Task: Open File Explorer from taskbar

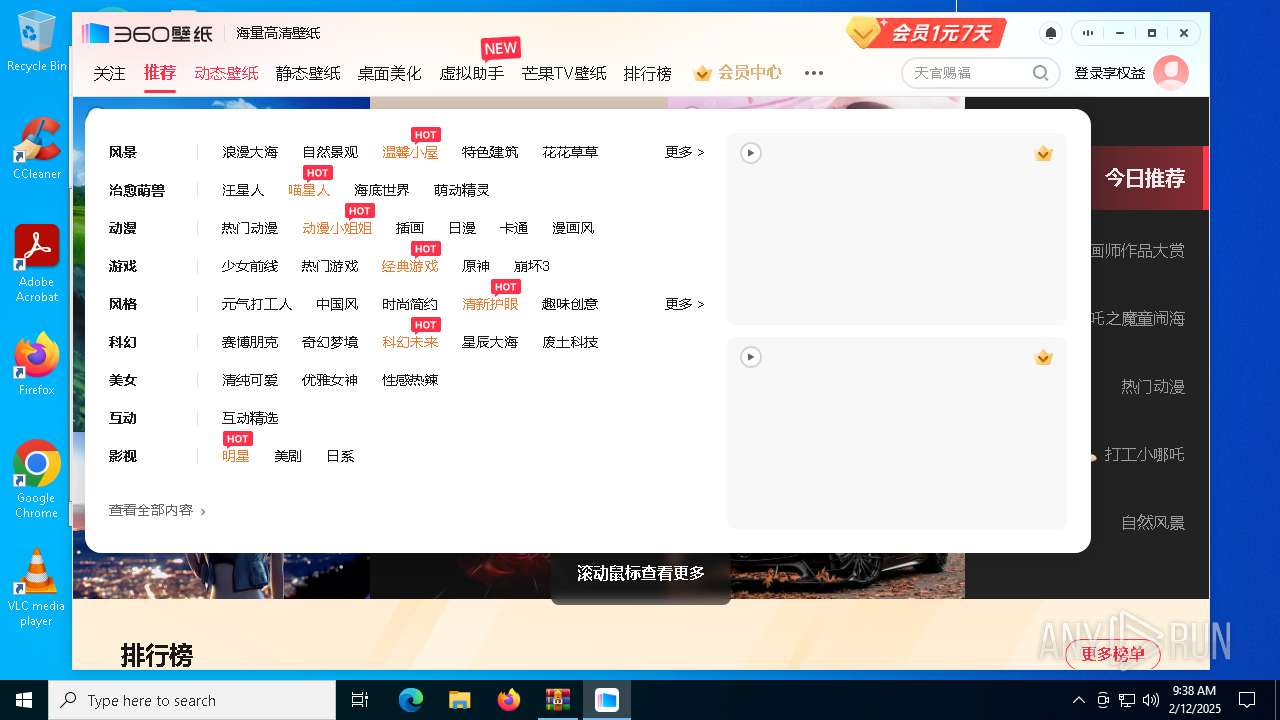Action: point(459,700)
